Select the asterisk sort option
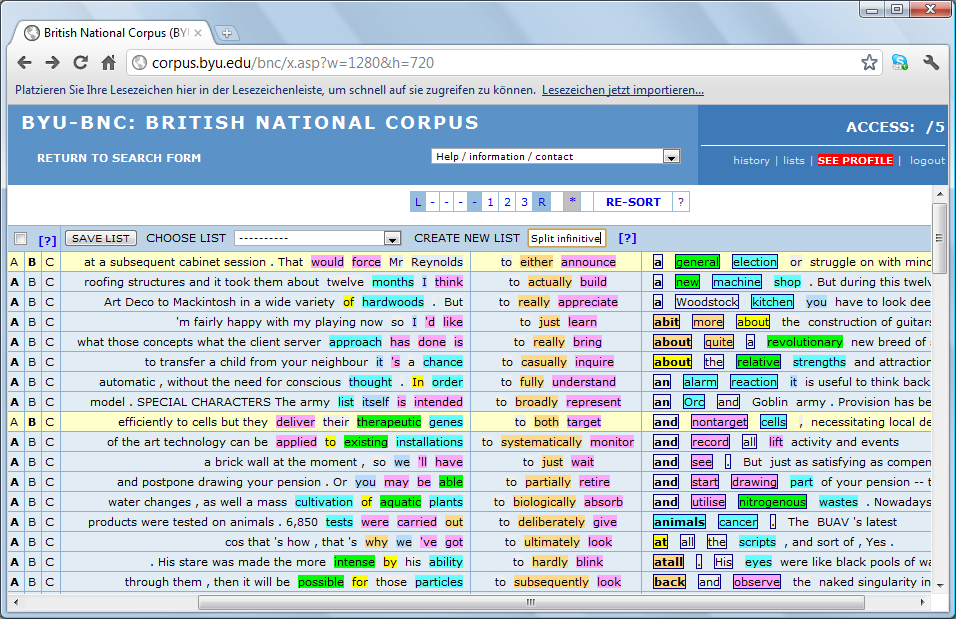The height and width of the screenshot is (619, 956). coord(572,201)
